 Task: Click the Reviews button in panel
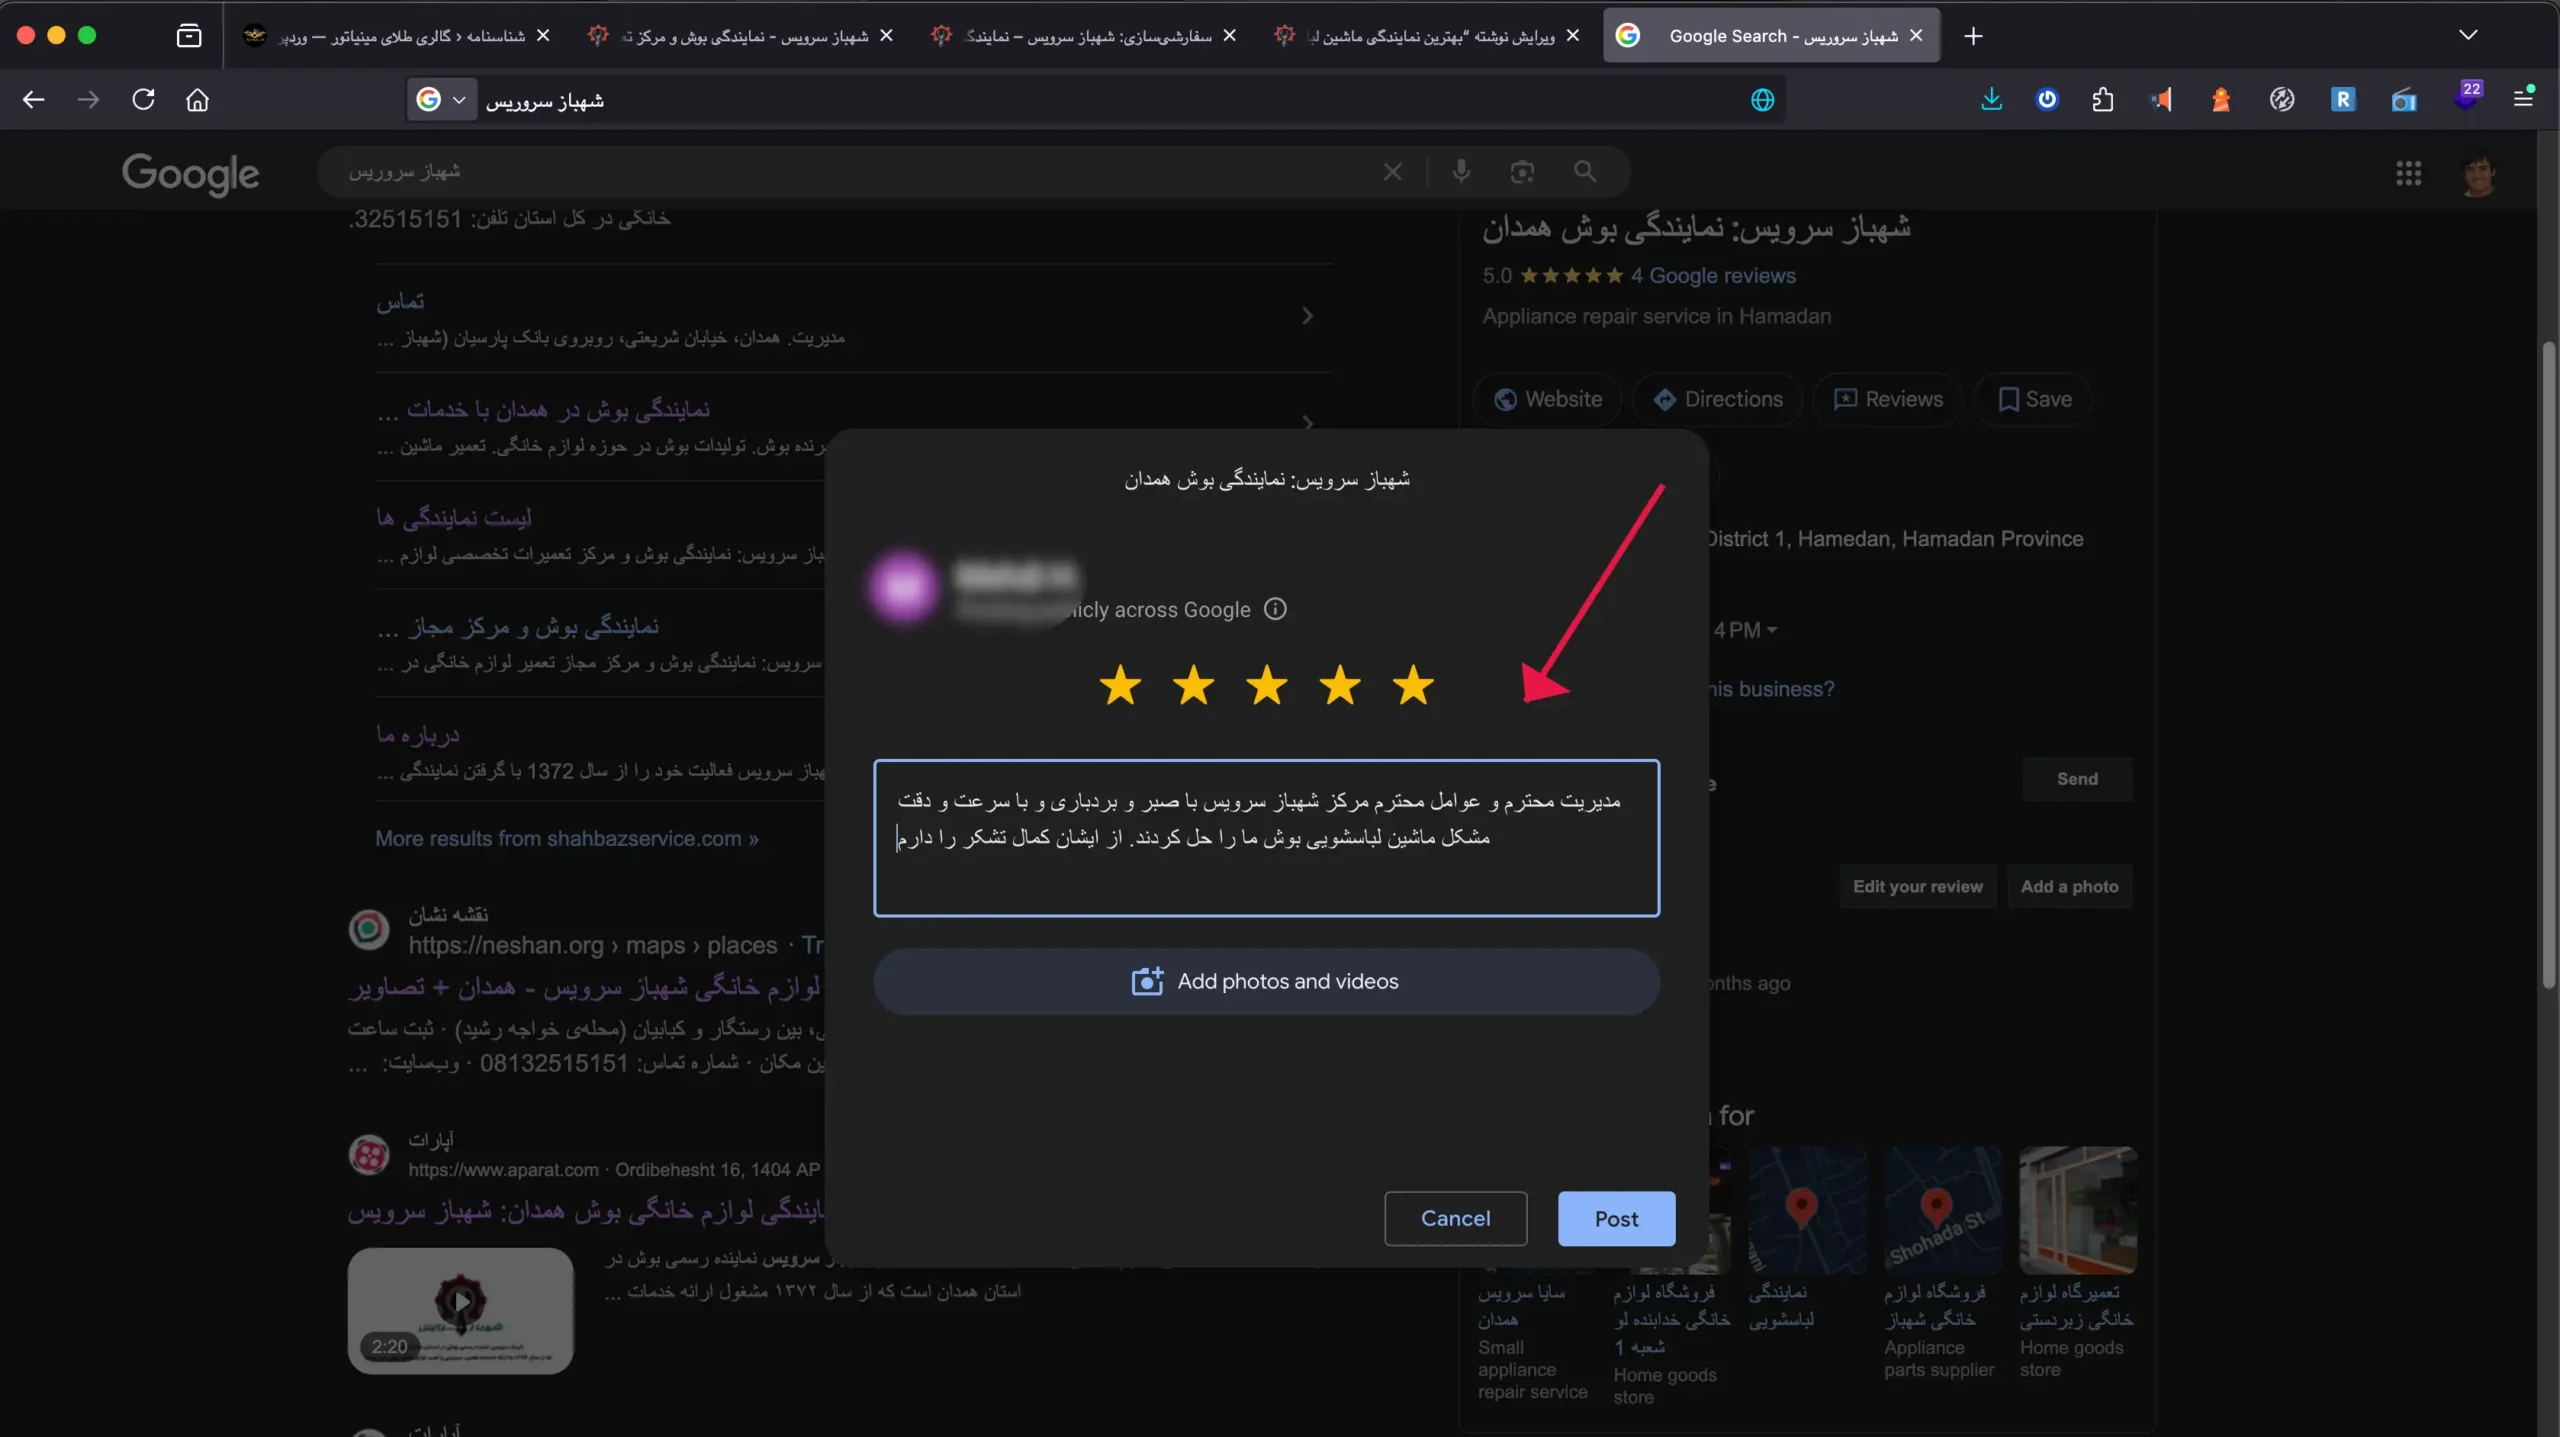(x=1887, y=399)
